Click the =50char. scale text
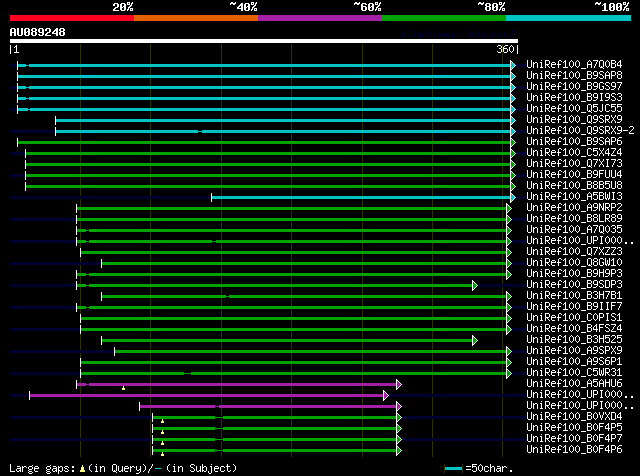640x476 pixels. 489,468
